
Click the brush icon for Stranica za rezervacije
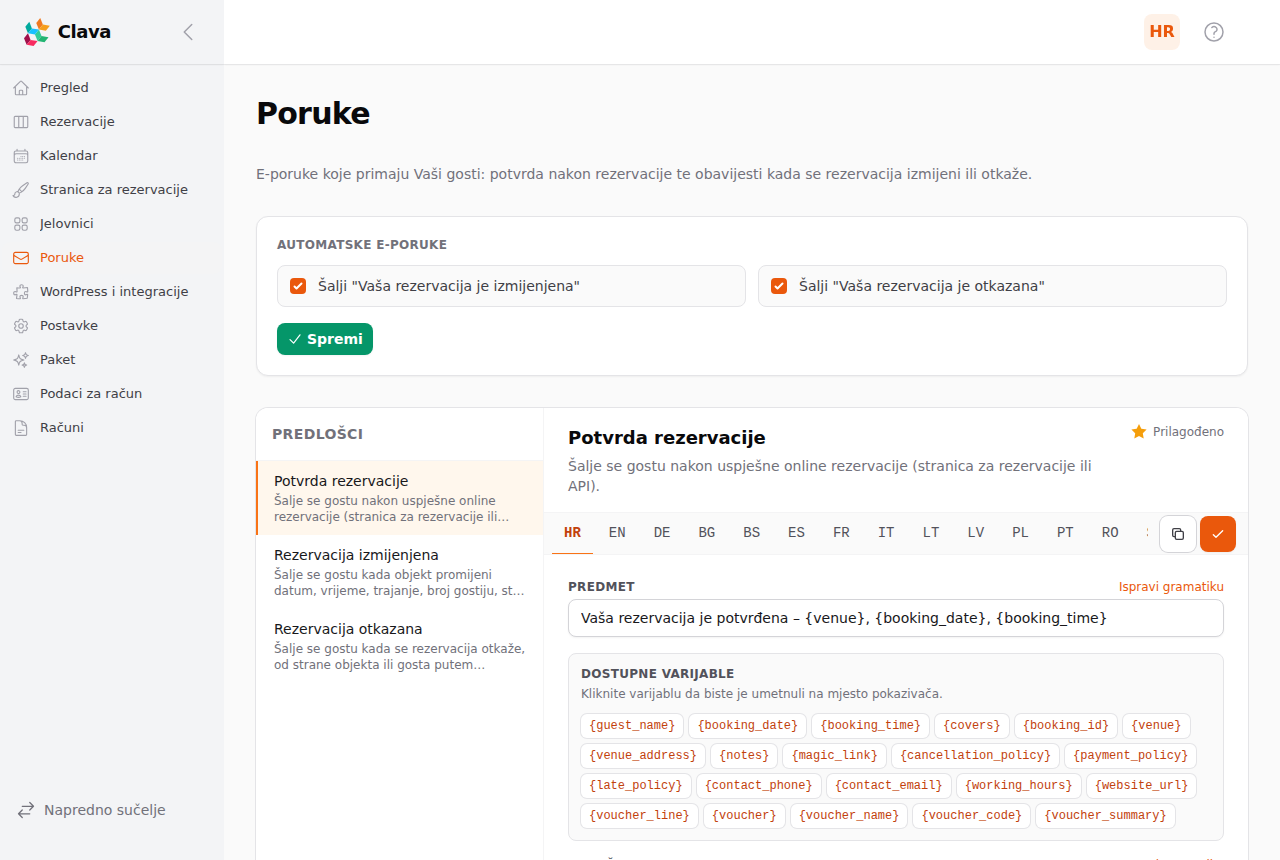(x=21, y=190)
